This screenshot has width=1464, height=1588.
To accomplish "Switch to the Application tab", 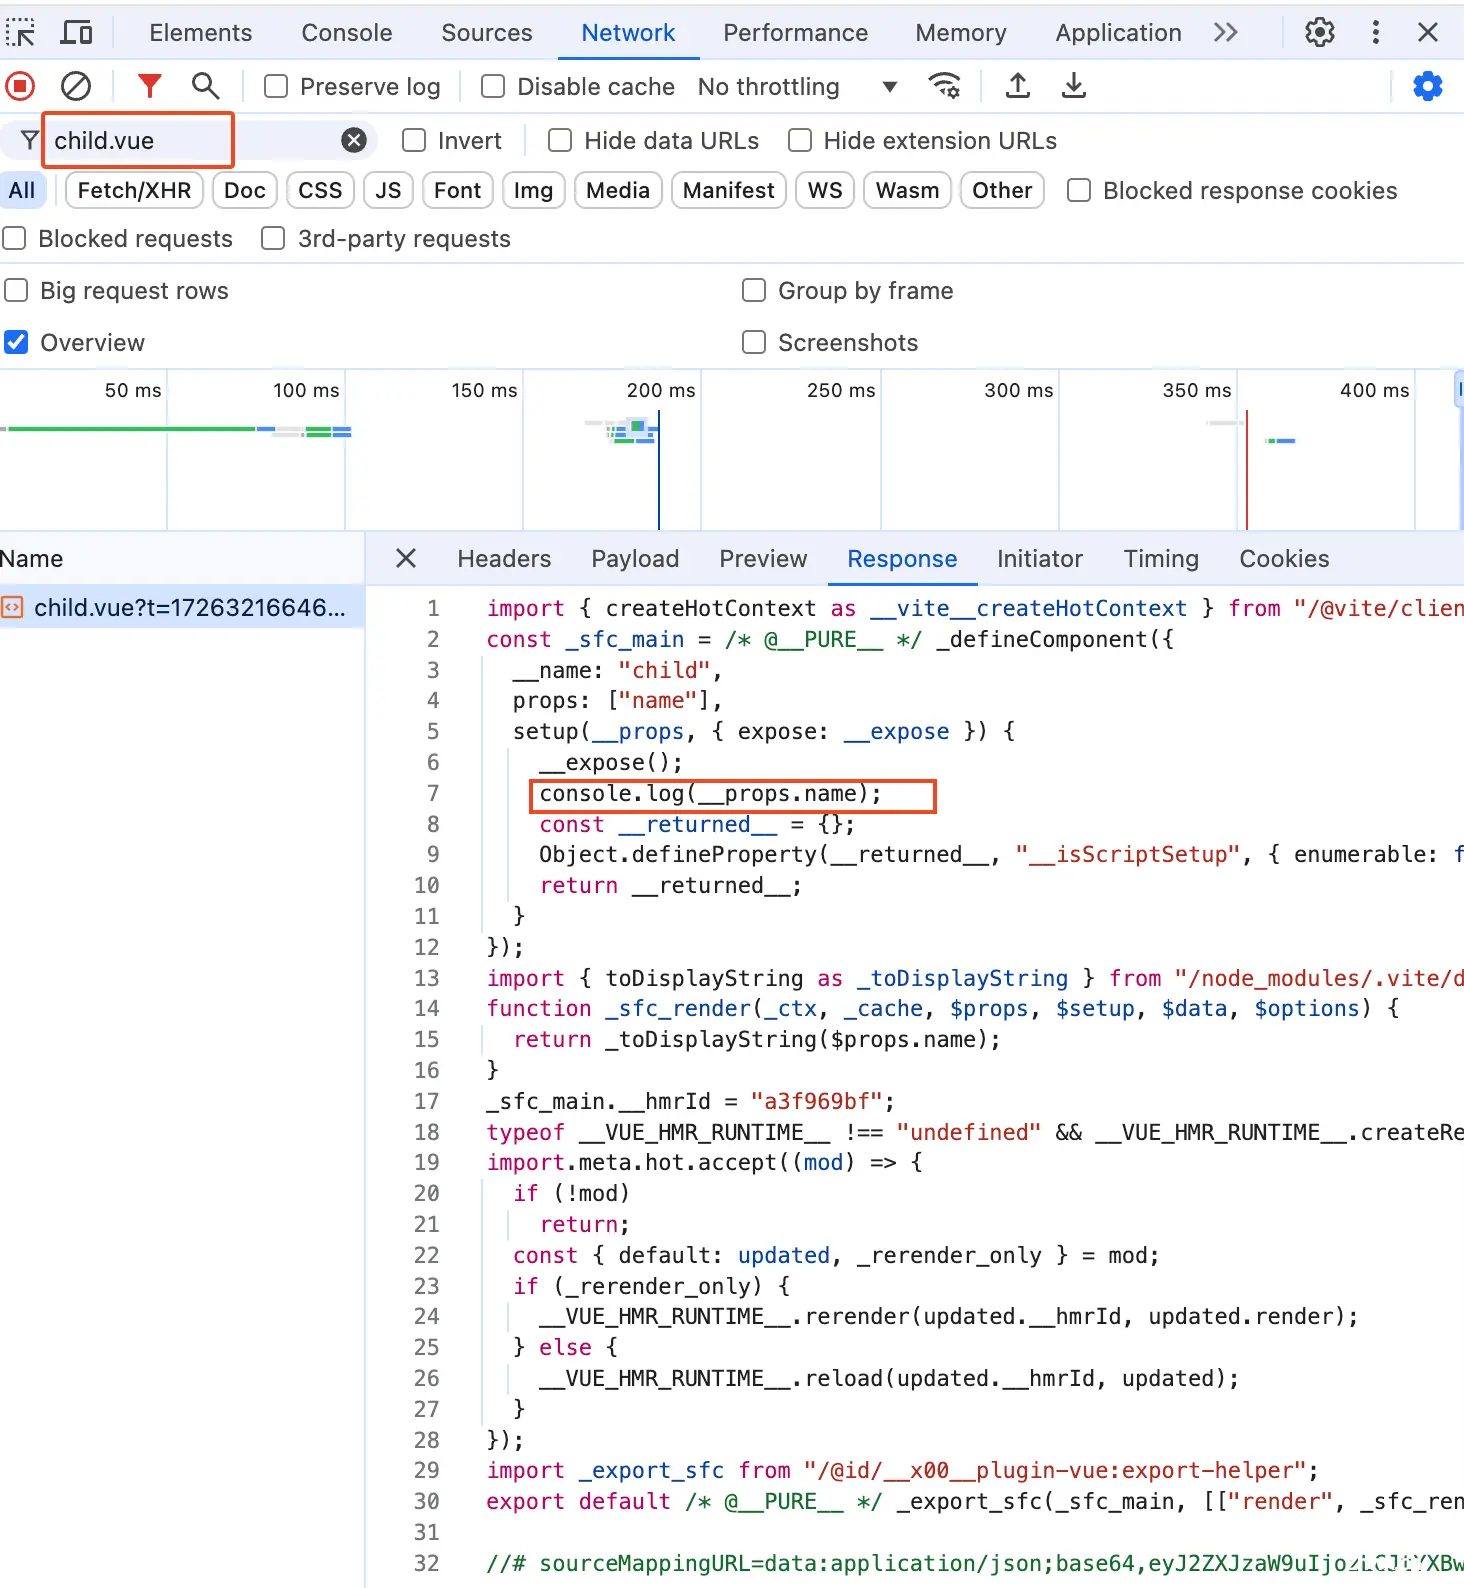I will tap(1118, 33).
